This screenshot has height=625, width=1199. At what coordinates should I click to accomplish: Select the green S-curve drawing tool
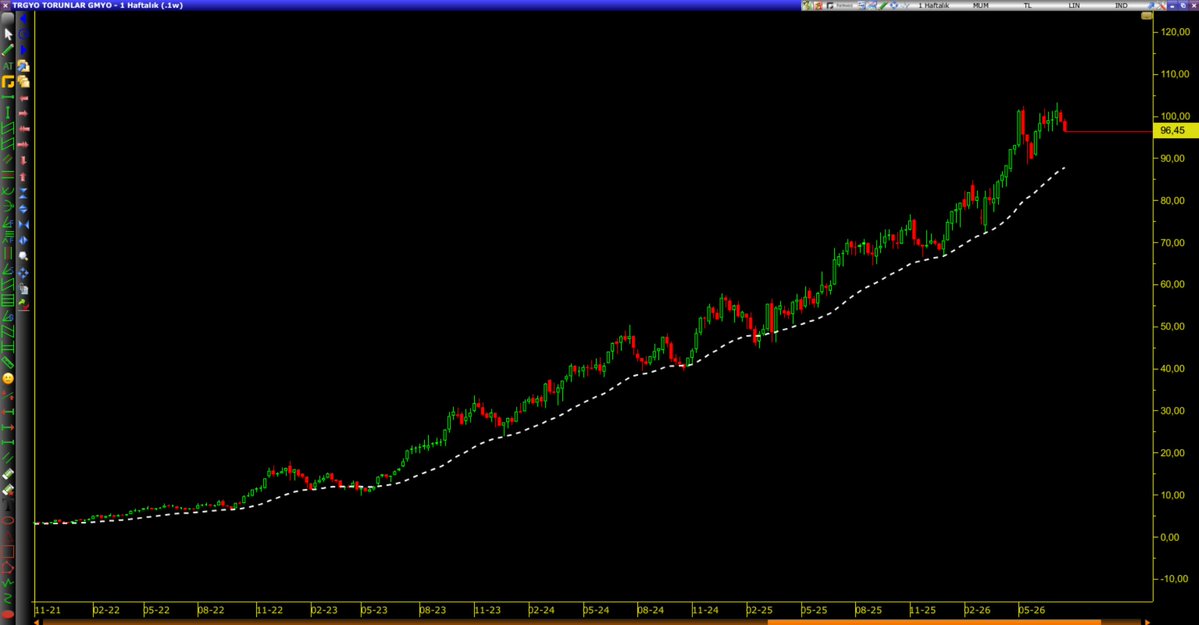point(8,597)
